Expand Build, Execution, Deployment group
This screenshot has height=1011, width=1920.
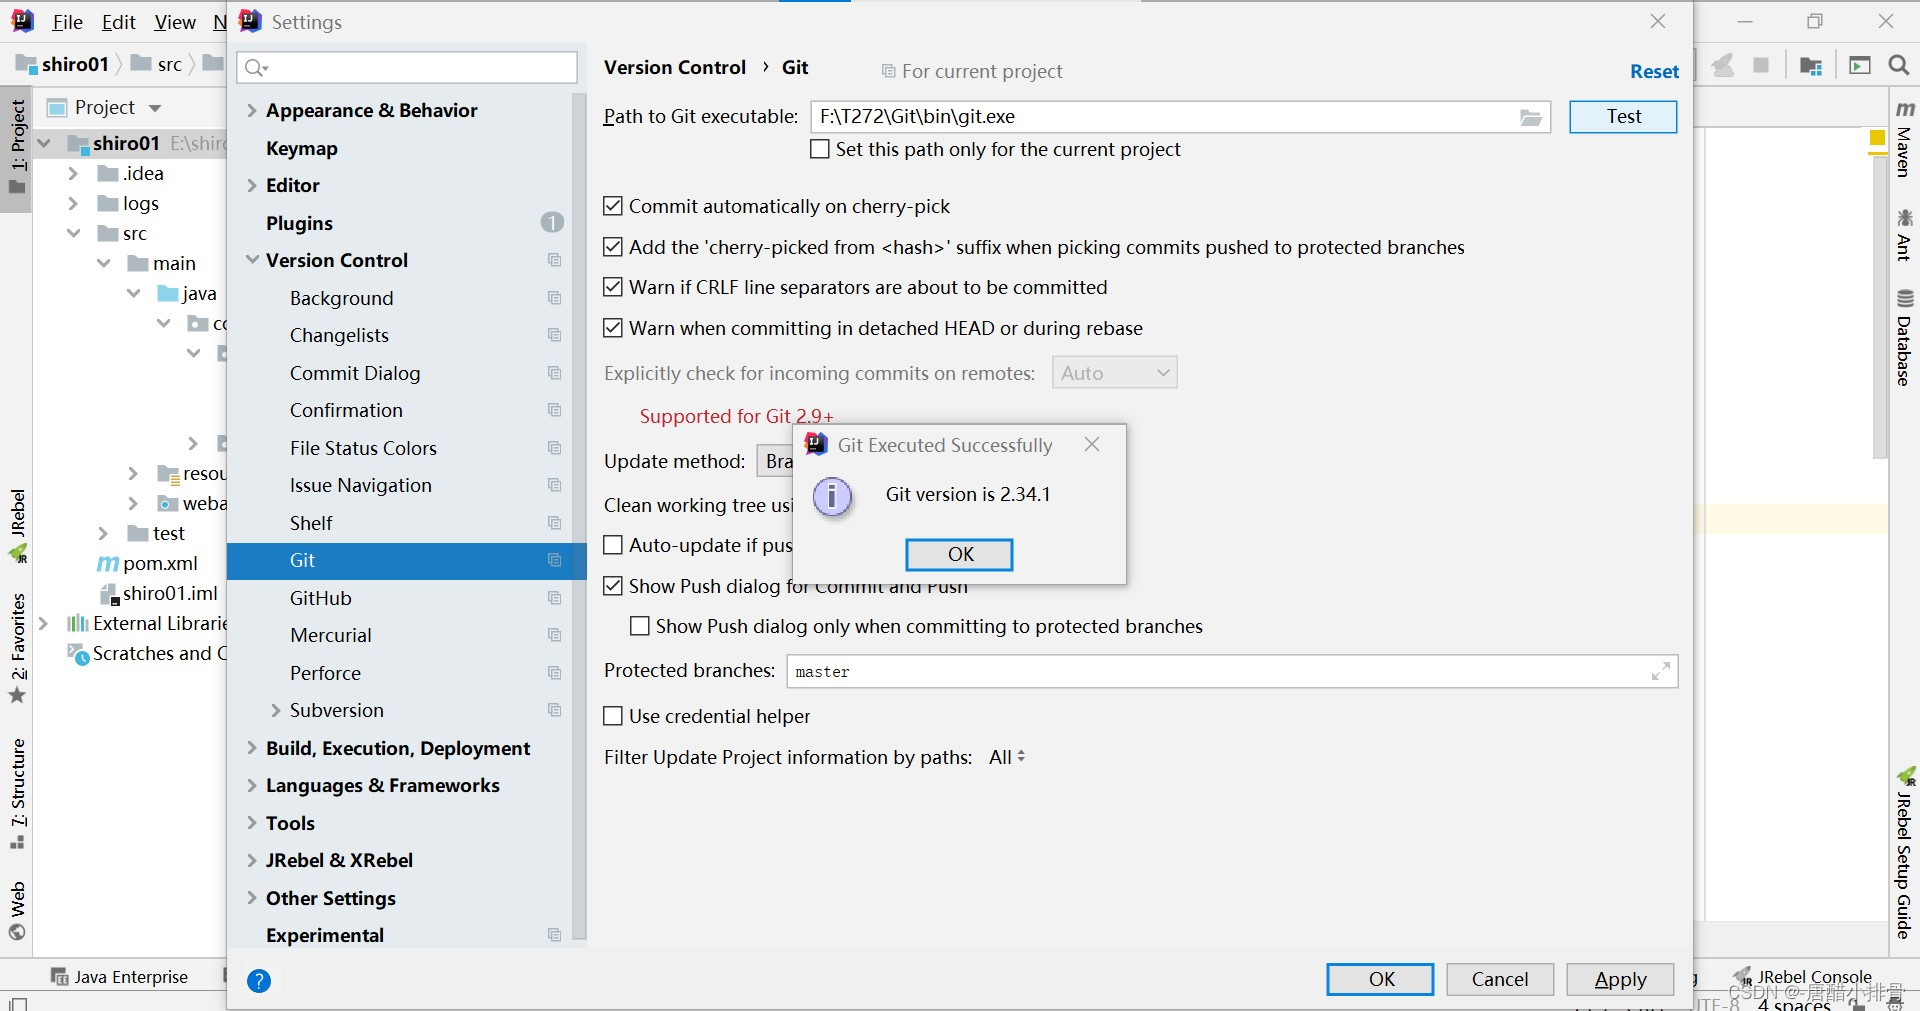(252, 748)
